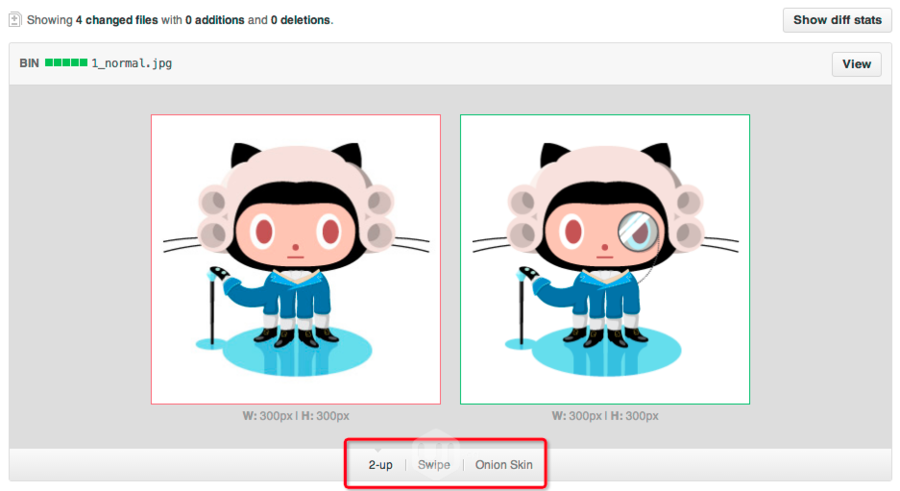Screen dimensions: 900x491
Task: Click the active-tab caret above 2-up
Action: [377, 450]
